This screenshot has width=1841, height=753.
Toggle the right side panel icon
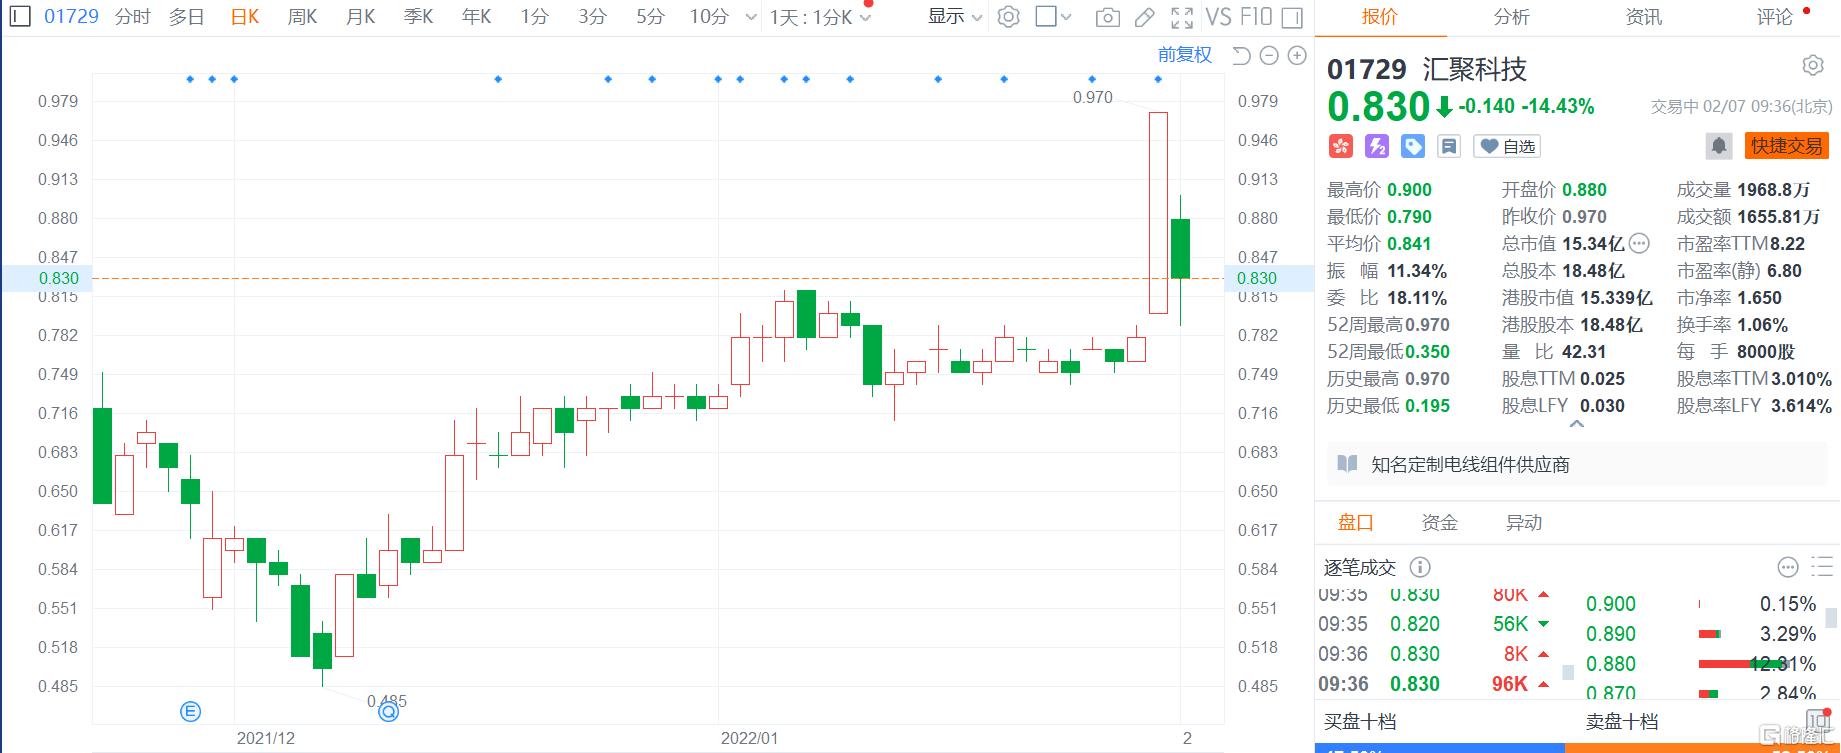coord(1292,17)
